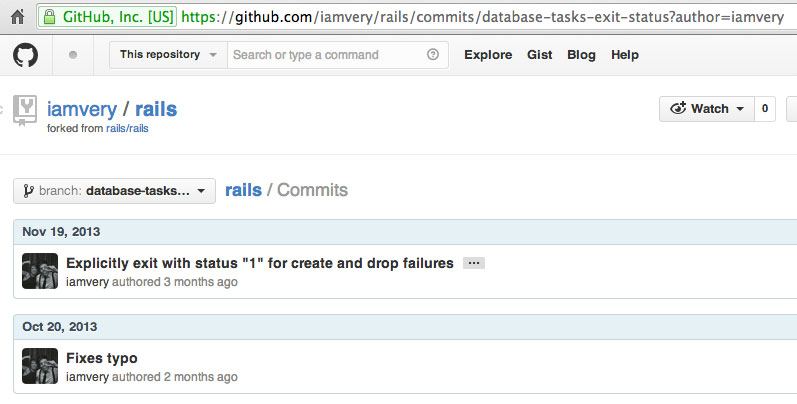Click the eye icon on Watch
797x404 pixels.
click(678, 108)
